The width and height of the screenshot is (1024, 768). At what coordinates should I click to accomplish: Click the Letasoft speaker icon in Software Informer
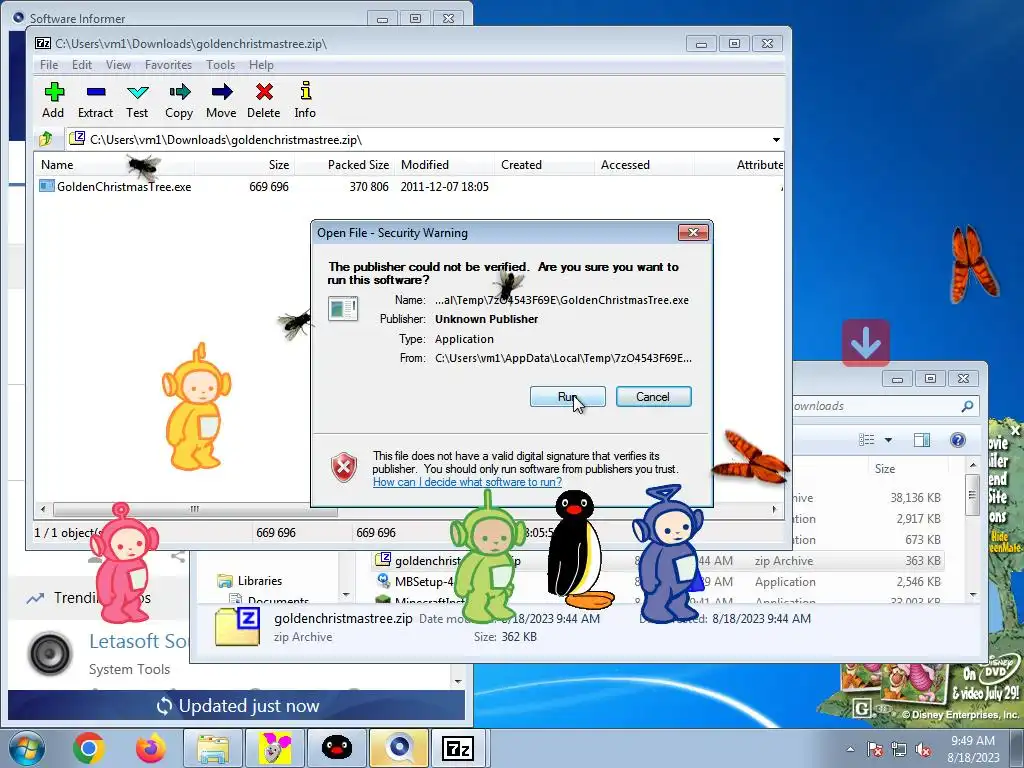50,653
